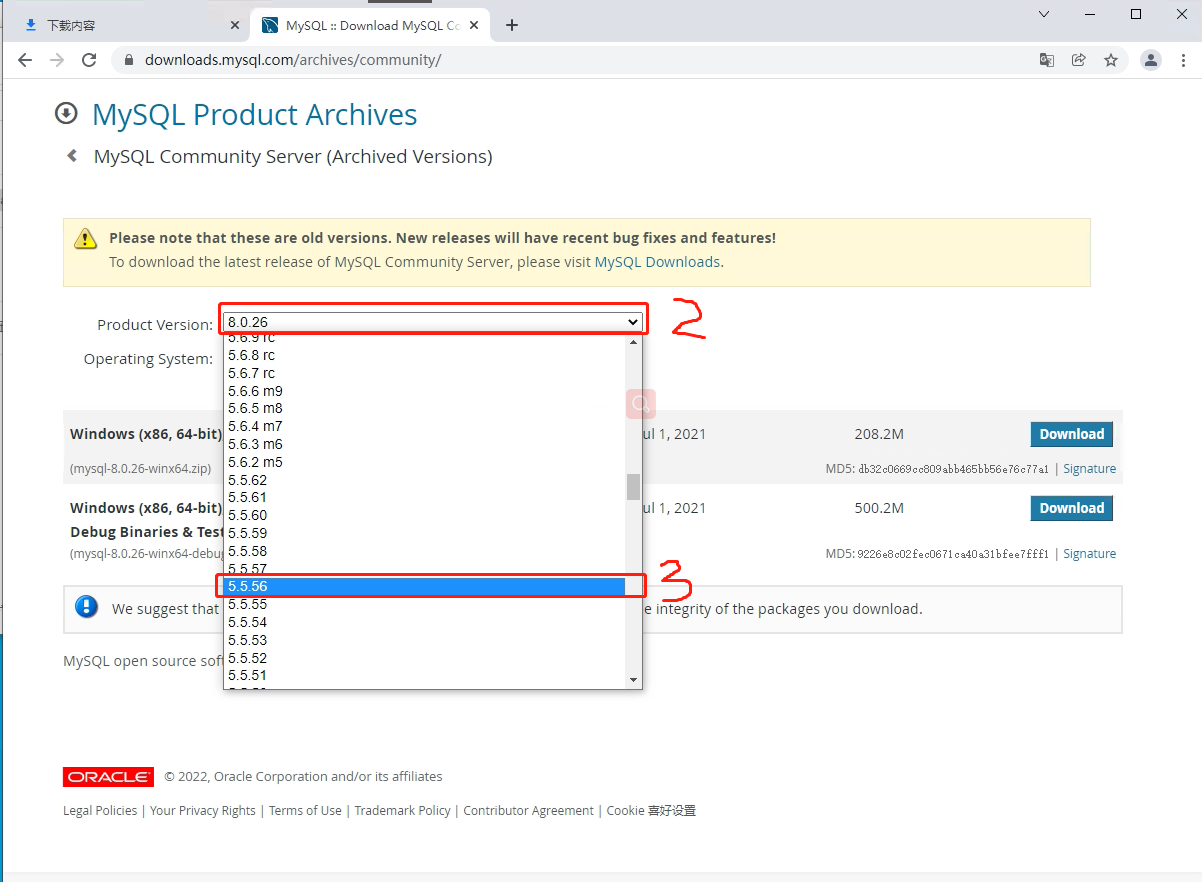This screenshot has height=882, width=1202.
Task: Open Terms of Use footer link
Action: (305, 811)
